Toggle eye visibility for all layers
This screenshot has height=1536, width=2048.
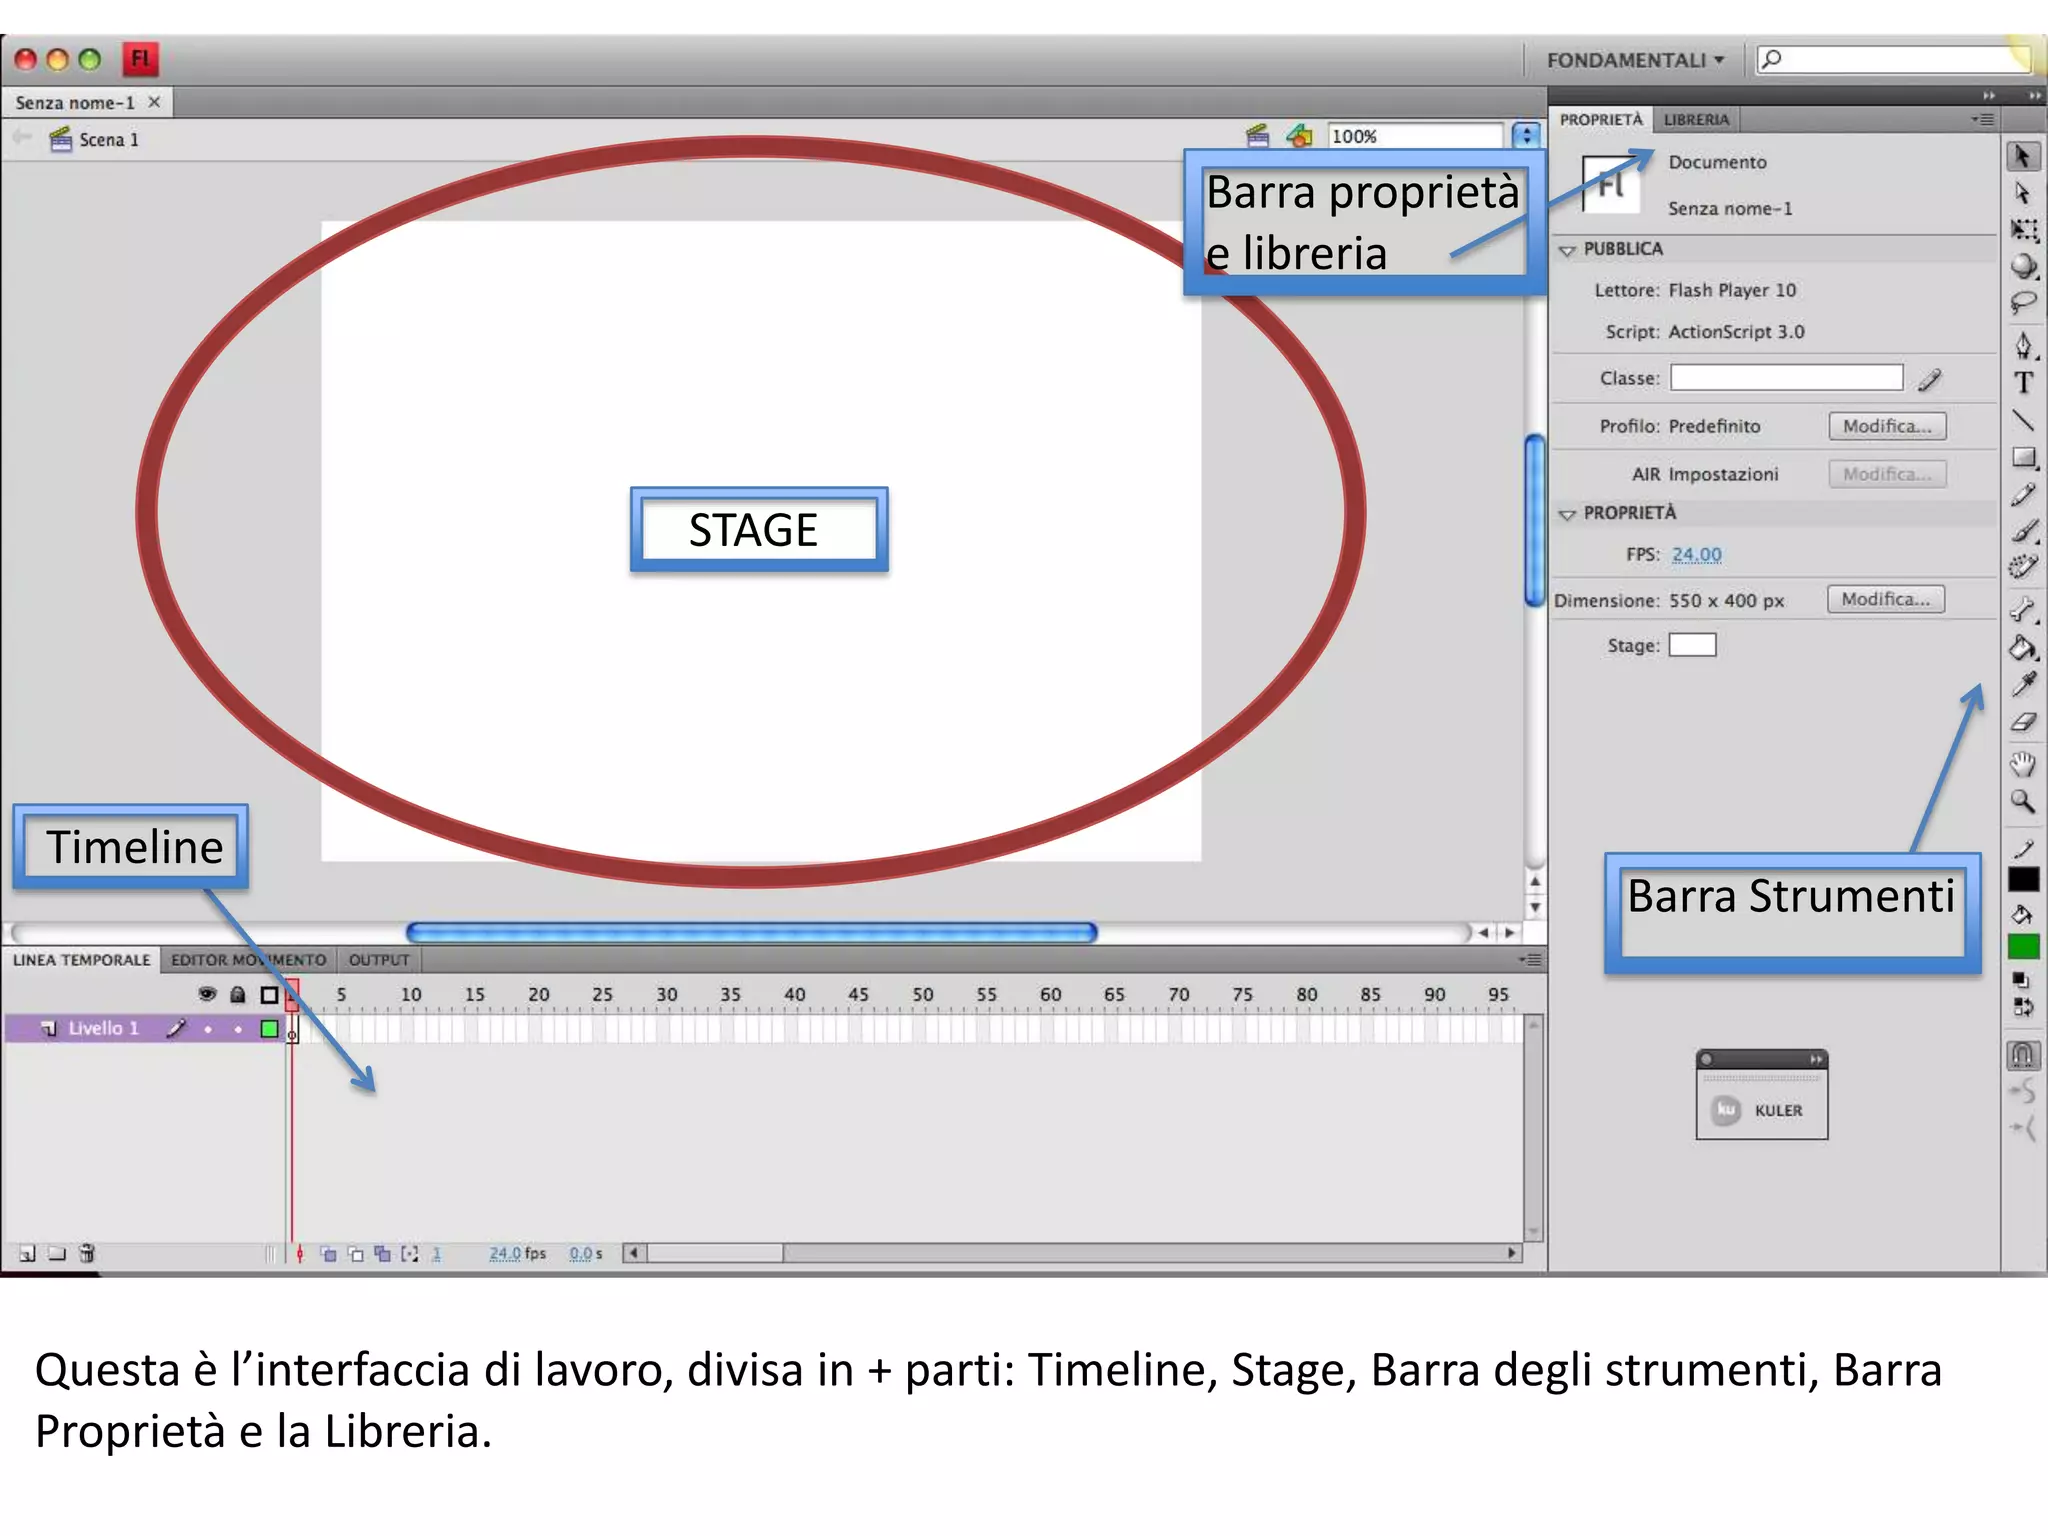[207, 994]
